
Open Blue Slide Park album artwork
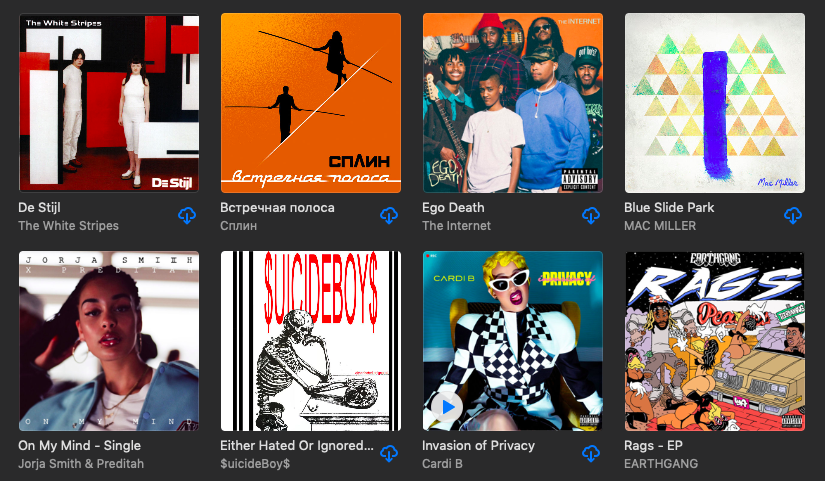(715, 103)
